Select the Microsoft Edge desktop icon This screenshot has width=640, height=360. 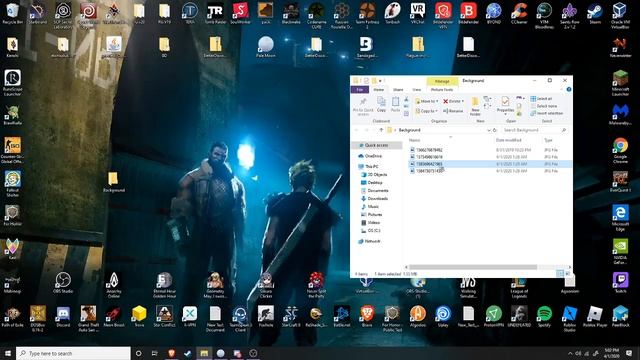coord(620,218)
